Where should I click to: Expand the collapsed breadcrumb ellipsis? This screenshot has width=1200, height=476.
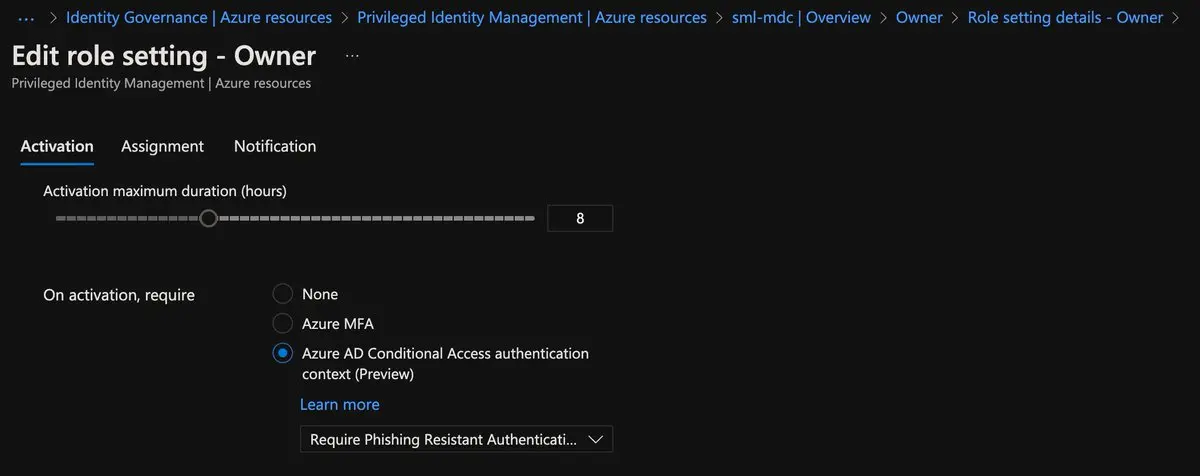27,18
